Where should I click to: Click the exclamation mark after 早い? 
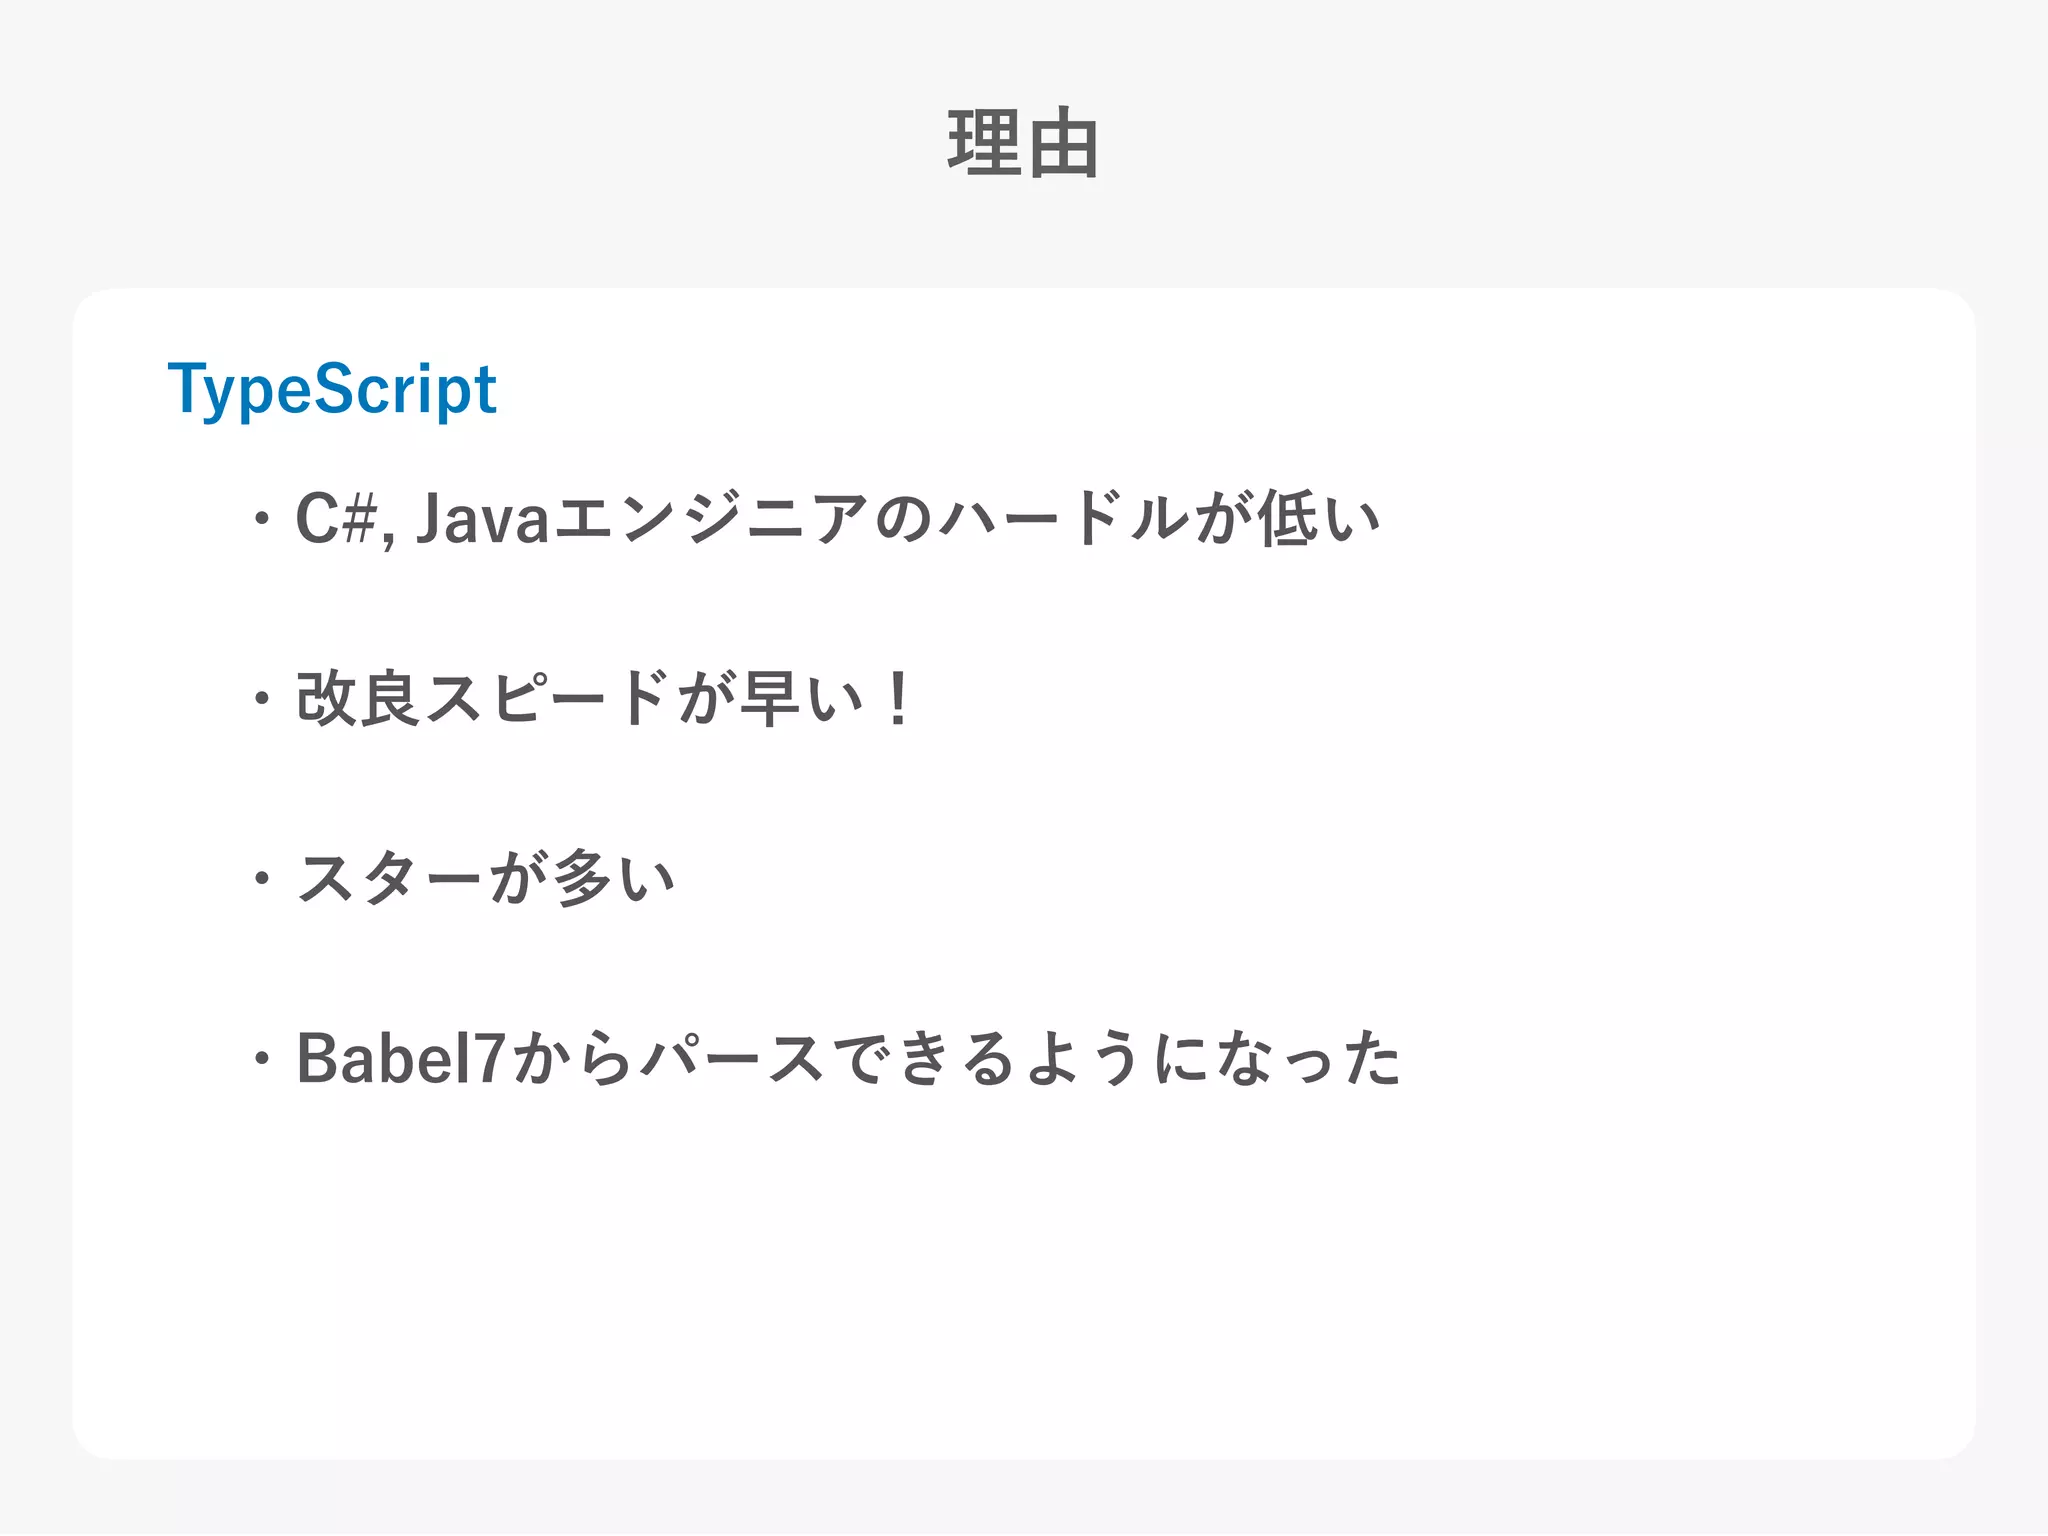tap(898, 698)
